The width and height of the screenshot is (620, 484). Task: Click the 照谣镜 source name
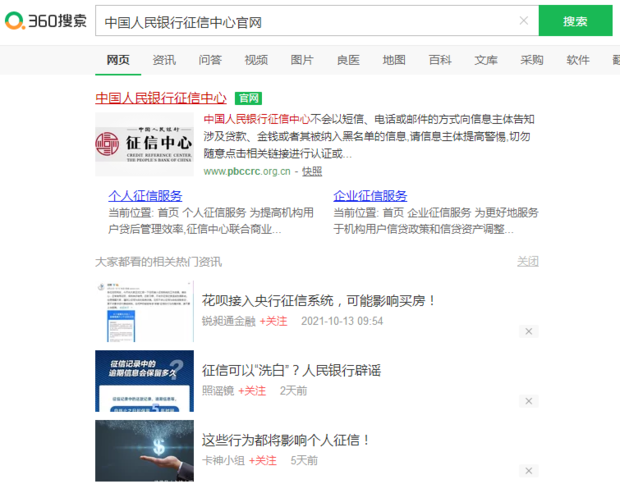tap(218, 391)
